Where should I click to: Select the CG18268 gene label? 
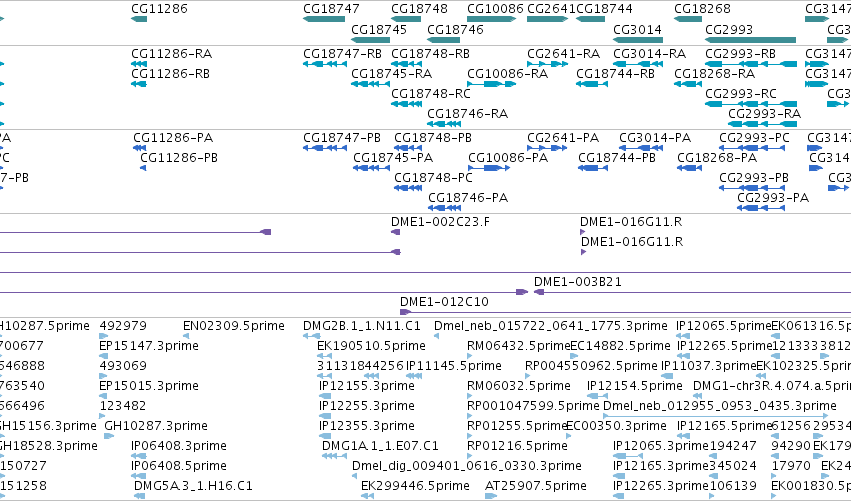[x=702, y=9]
